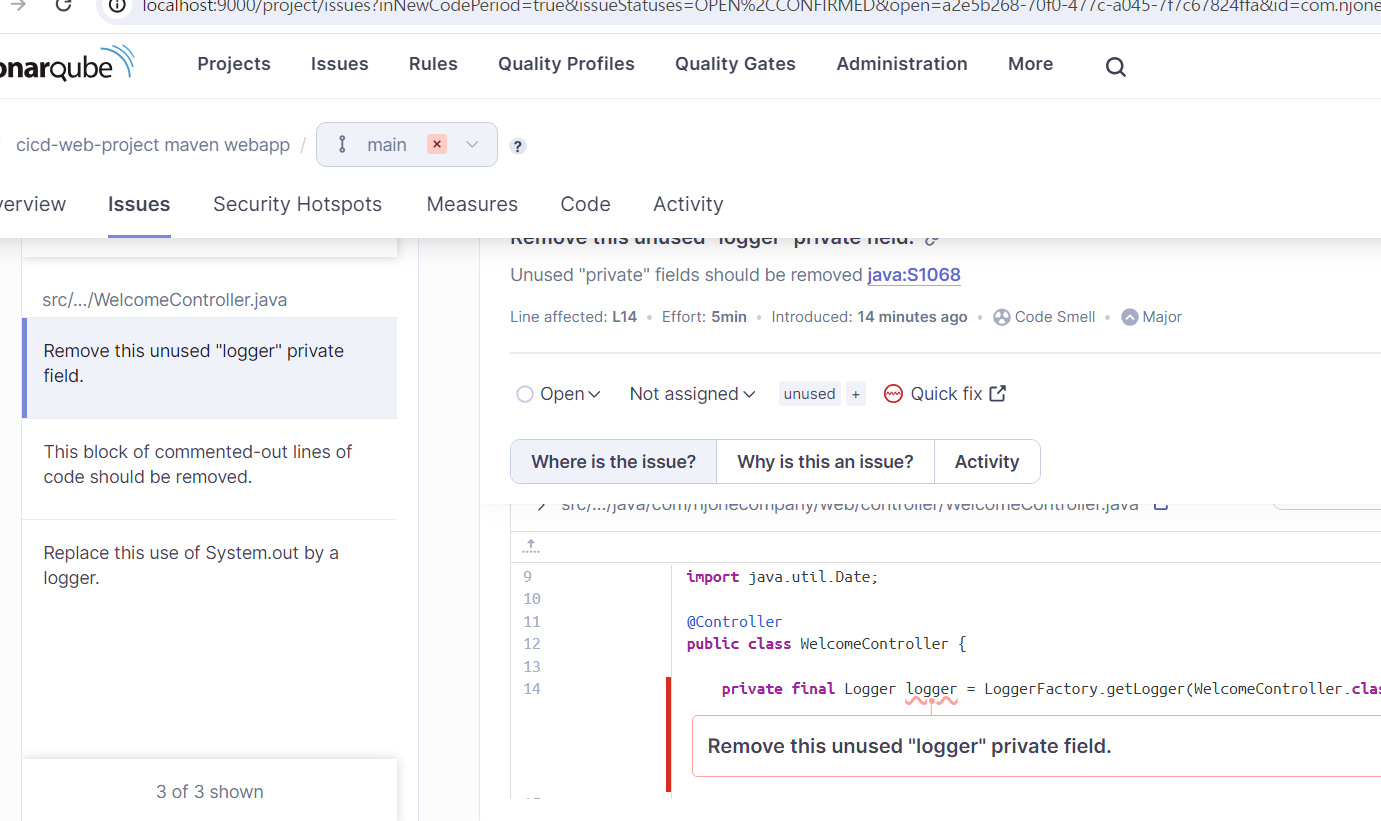The height and width of the screenshot is (821, 1381).
Task: Open the java:S1068 rule link
Action: 914,275
